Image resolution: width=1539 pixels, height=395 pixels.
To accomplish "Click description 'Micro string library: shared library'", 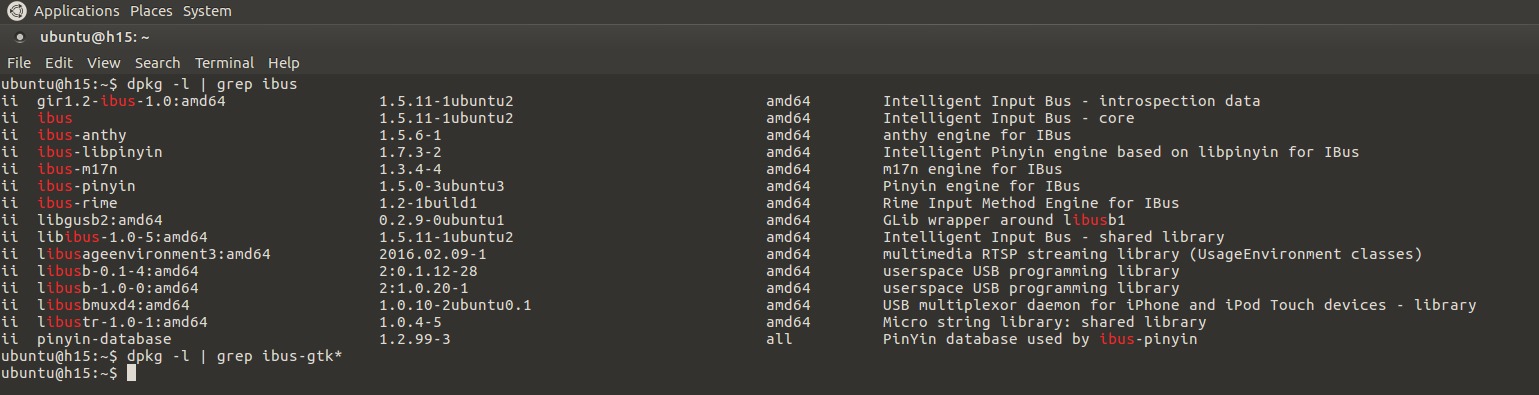I will pos(1045,322).
